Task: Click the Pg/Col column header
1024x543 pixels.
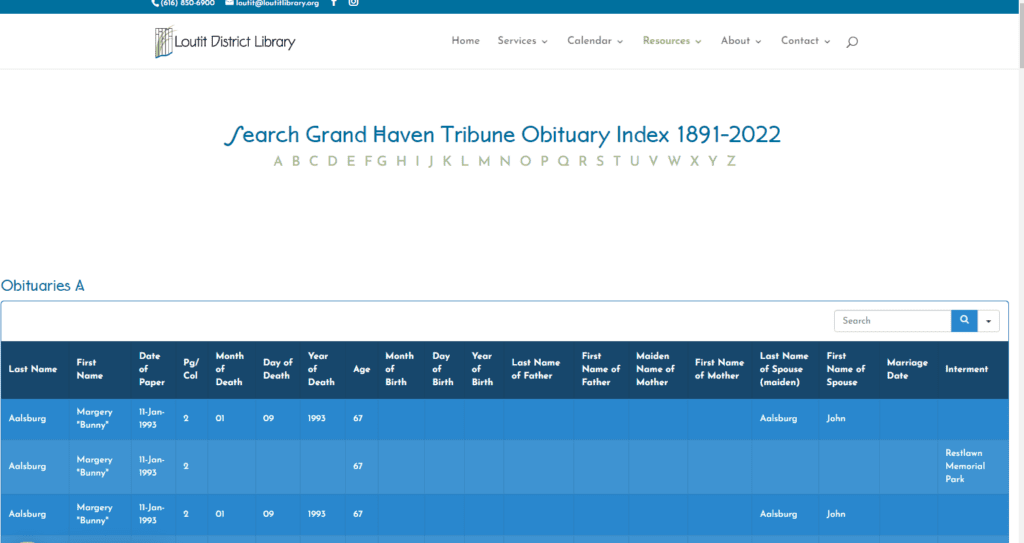Action: tap(191, 369)
